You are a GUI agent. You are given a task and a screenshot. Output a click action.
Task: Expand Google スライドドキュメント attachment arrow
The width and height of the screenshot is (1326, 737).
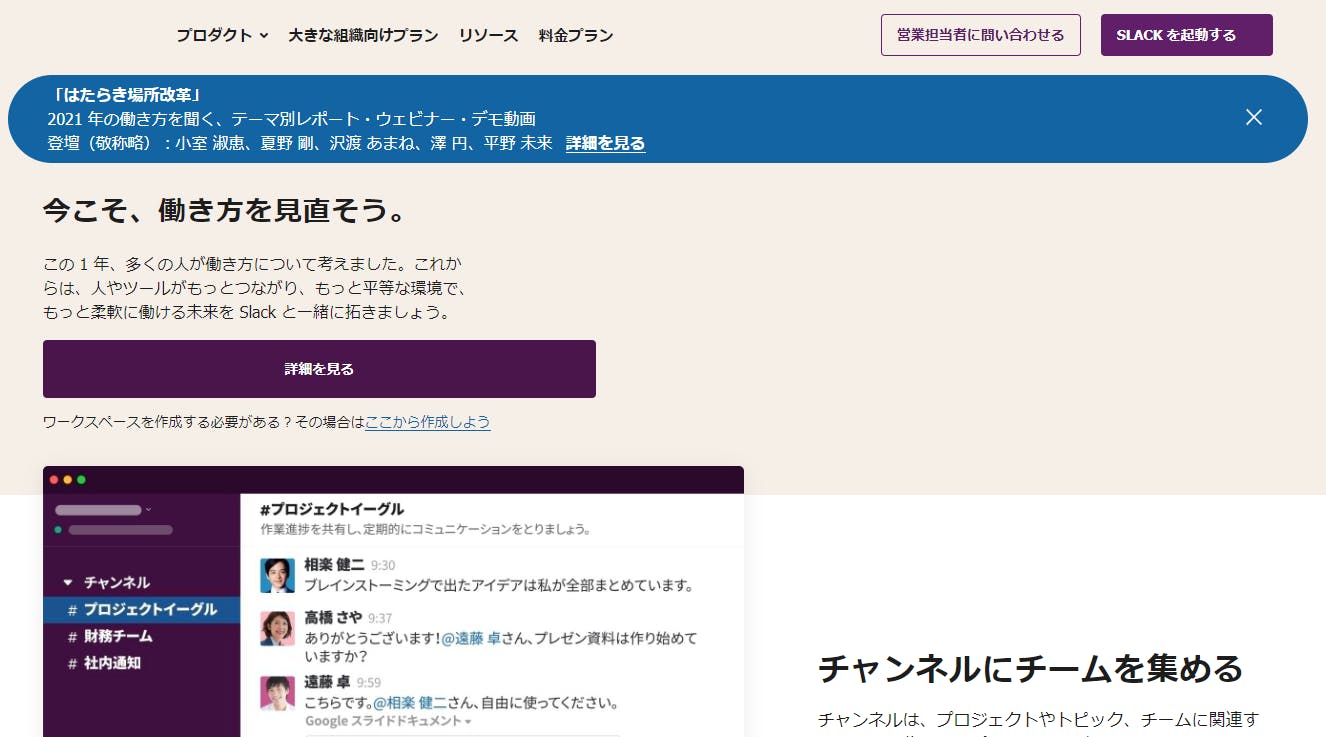(468, 721)
